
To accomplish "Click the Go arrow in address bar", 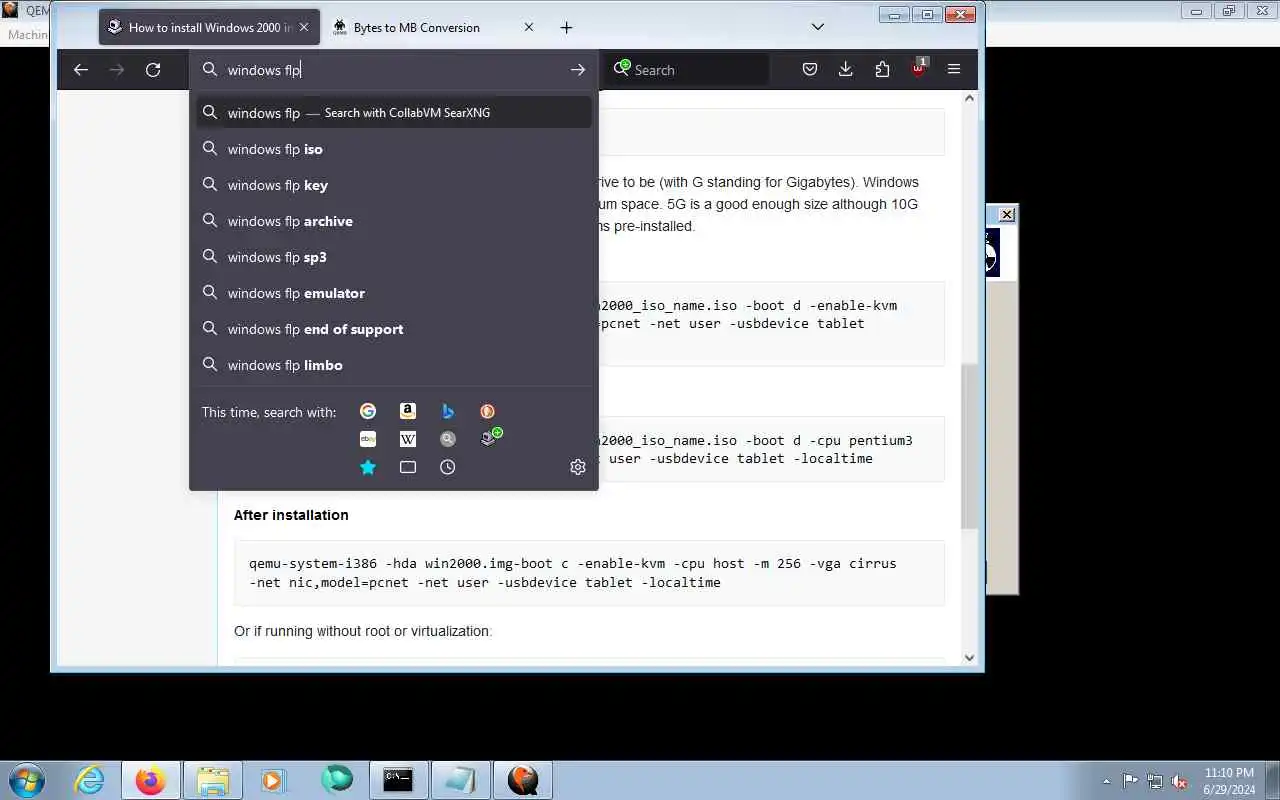I will tap(578, 70).
